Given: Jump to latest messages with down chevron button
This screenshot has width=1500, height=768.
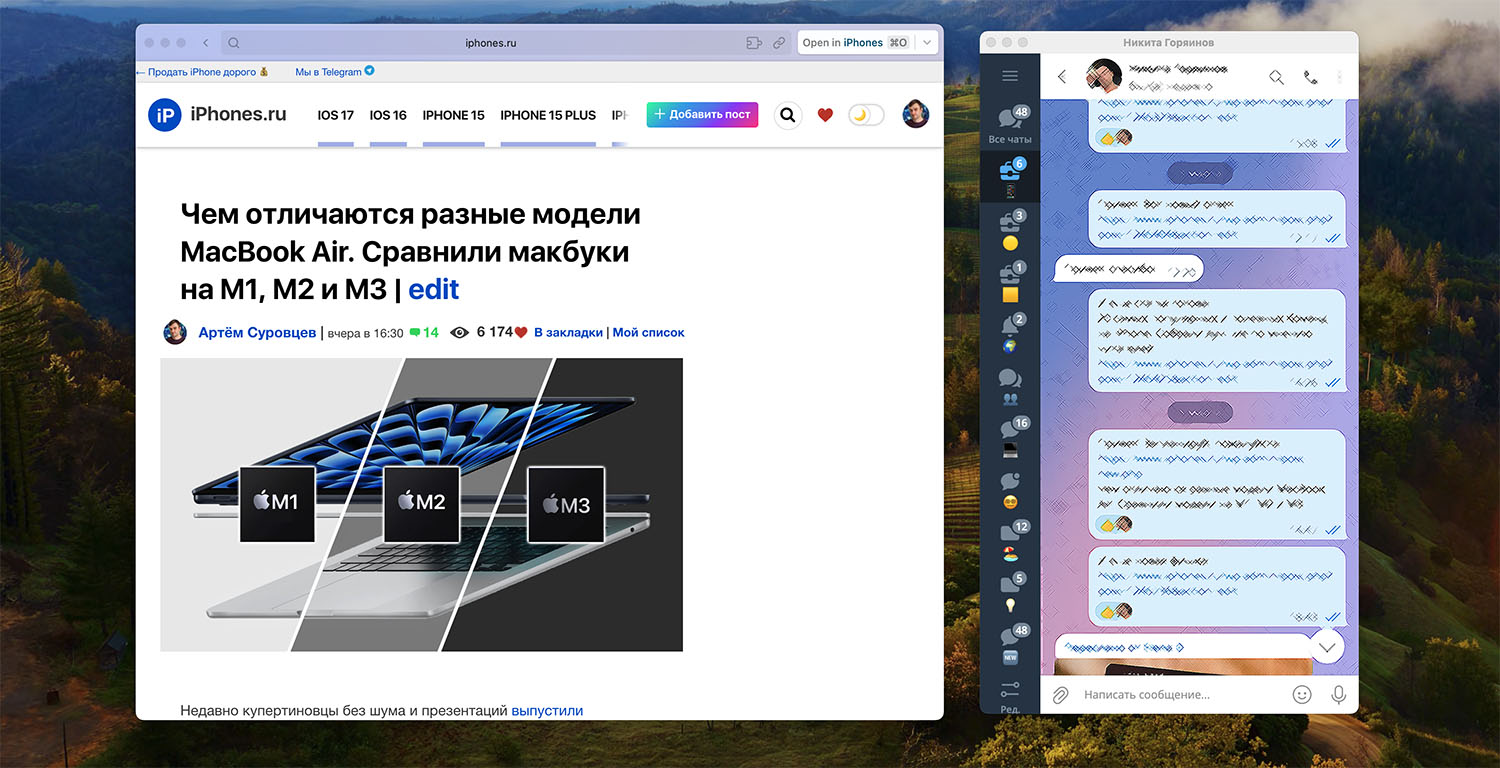Looking at the screenshot, I should click(1327, 648).
